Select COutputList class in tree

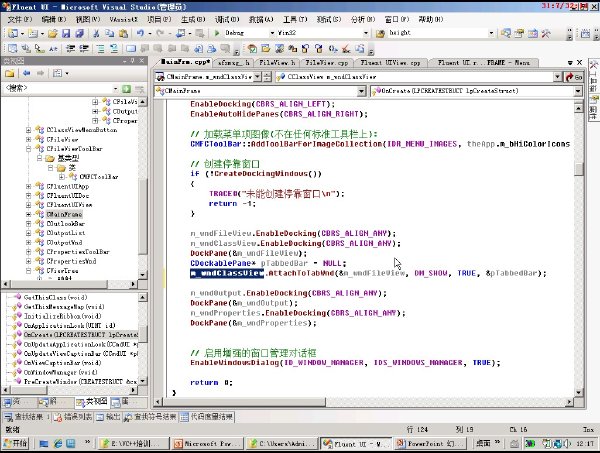click(65, 233)
